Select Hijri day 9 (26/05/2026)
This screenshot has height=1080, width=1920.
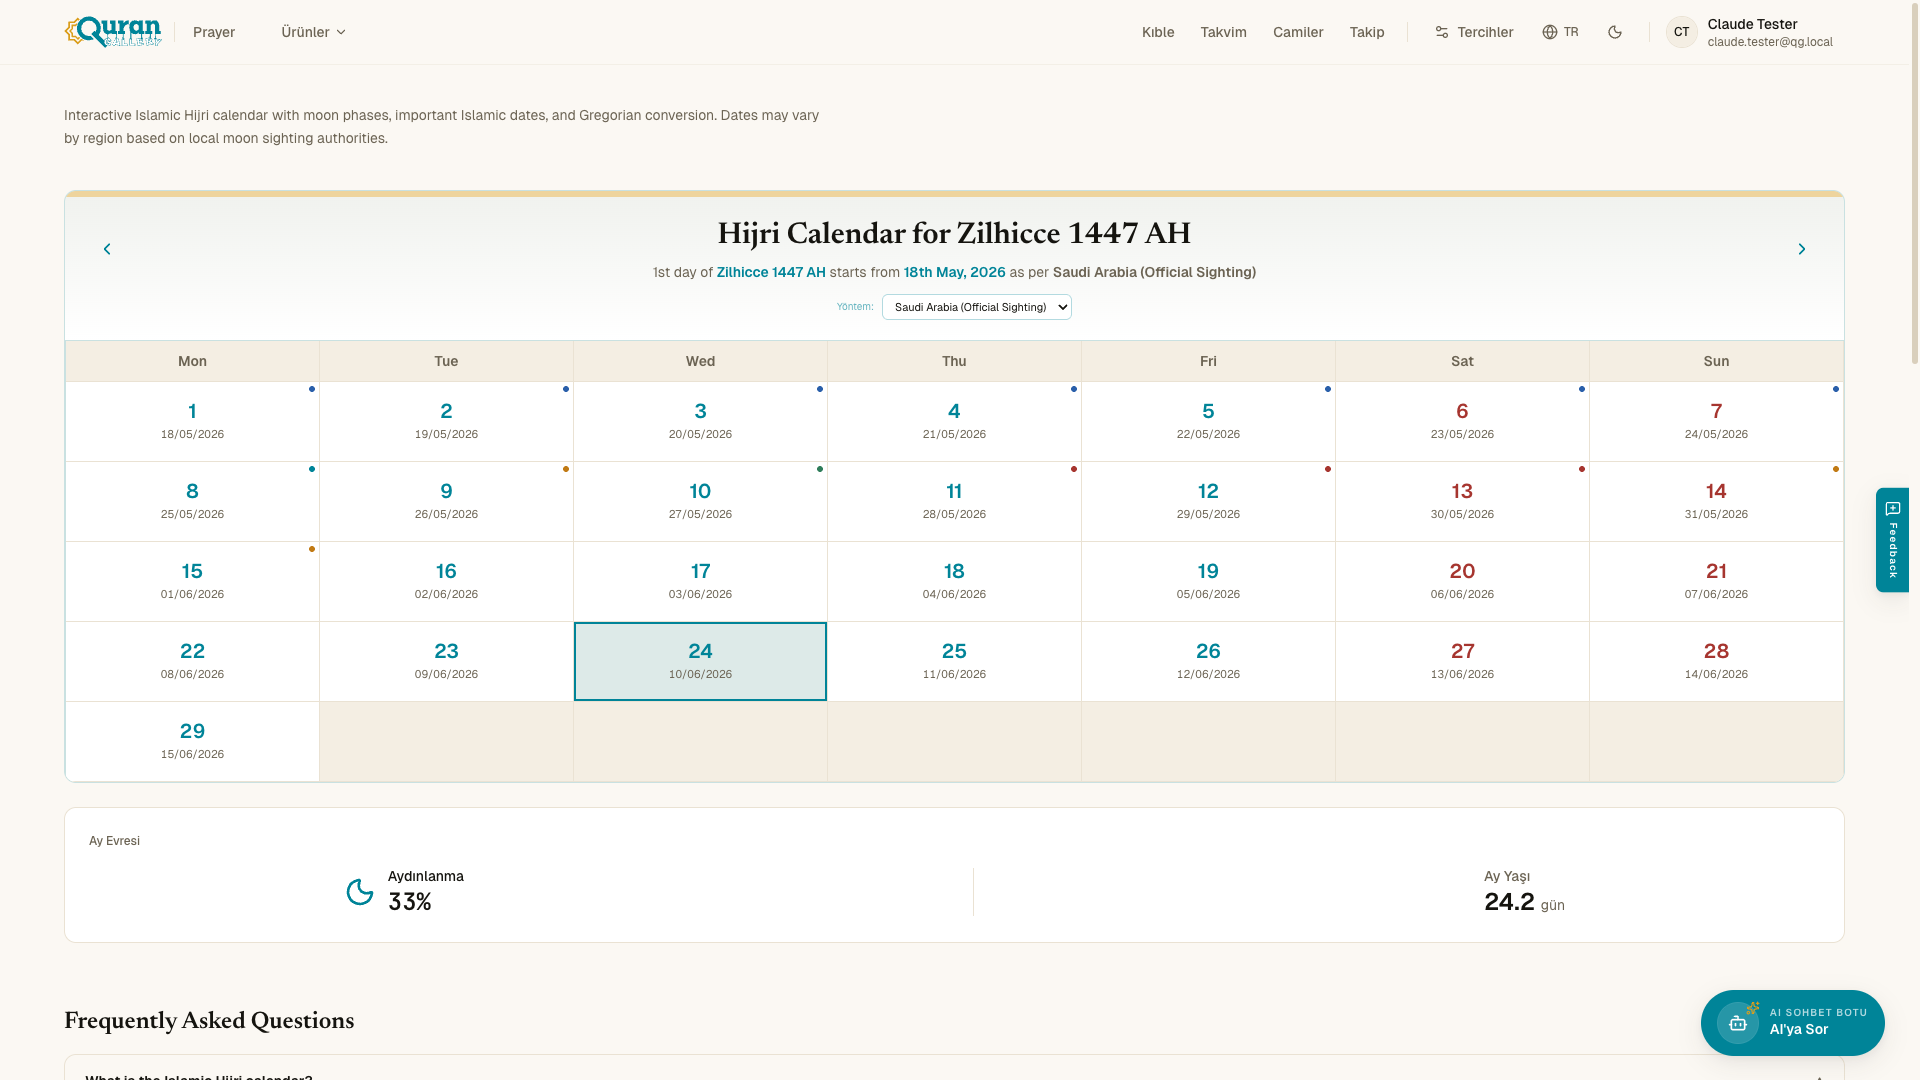[446, 501]
